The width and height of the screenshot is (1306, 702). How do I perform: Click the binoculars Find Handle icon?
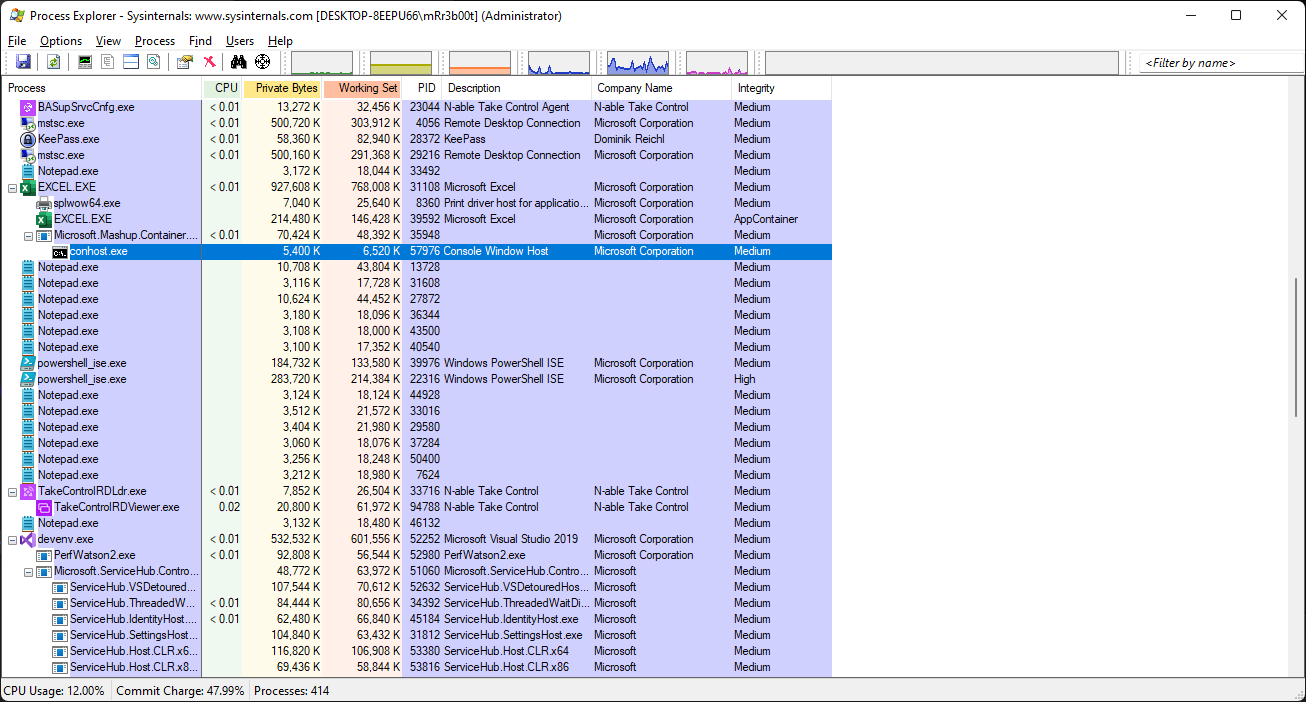(239, 62)
